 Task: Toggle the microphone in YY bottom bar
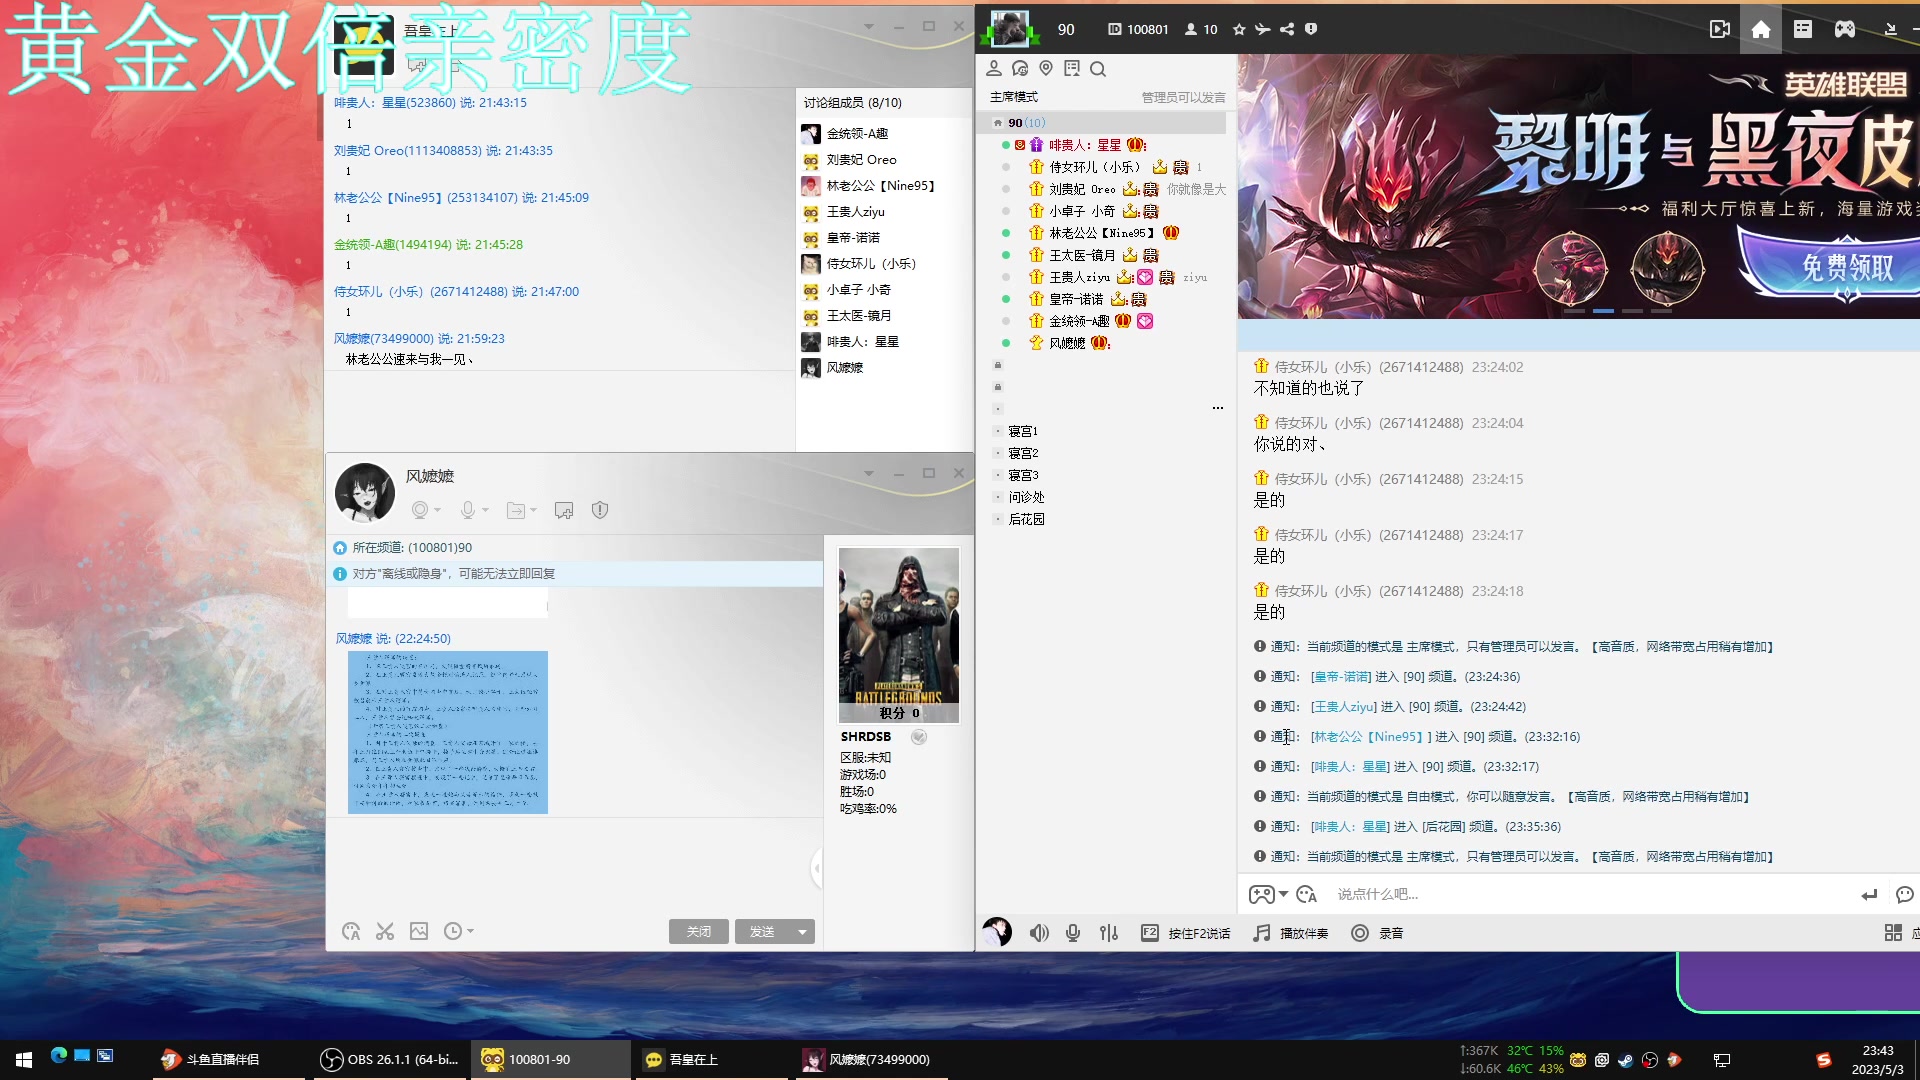(x=1073, y=933)
